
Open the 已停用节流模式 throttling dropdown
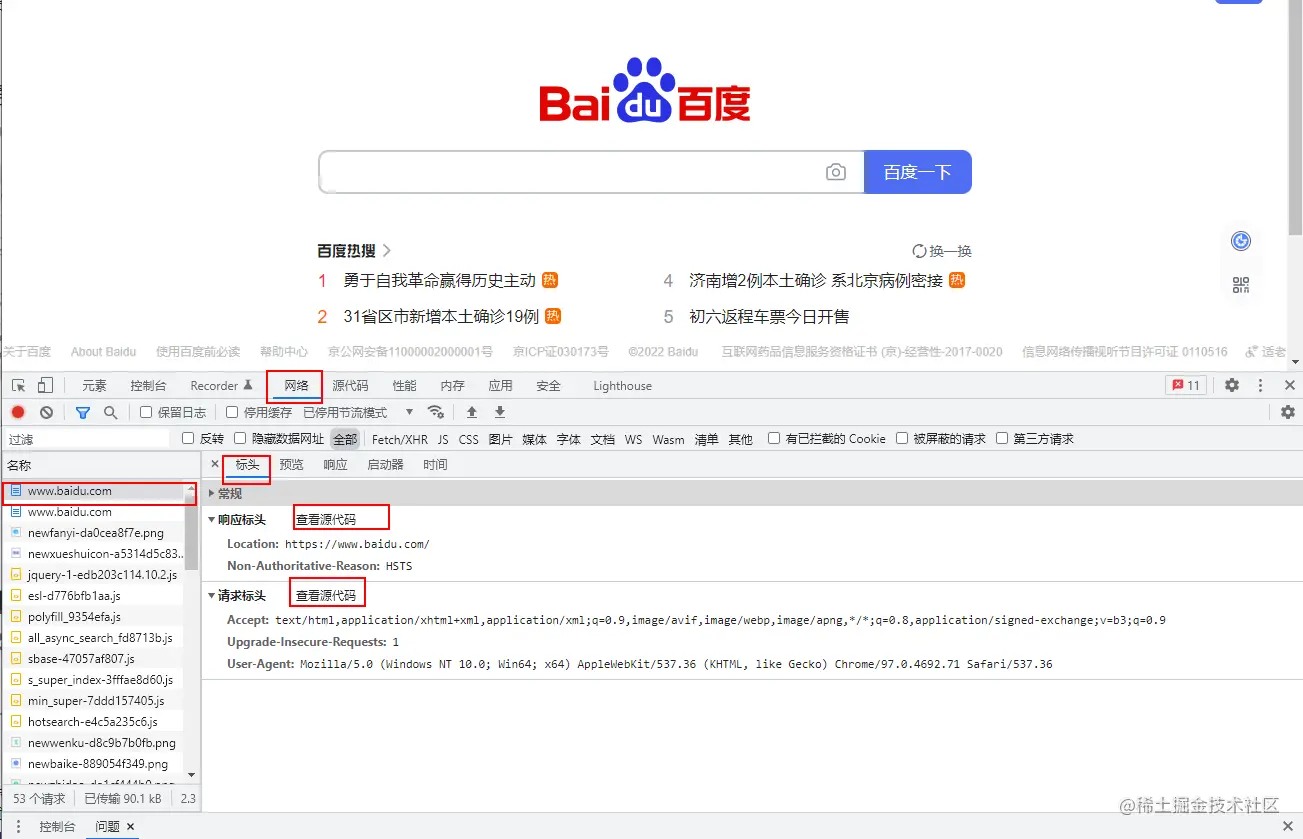point(358,412)
